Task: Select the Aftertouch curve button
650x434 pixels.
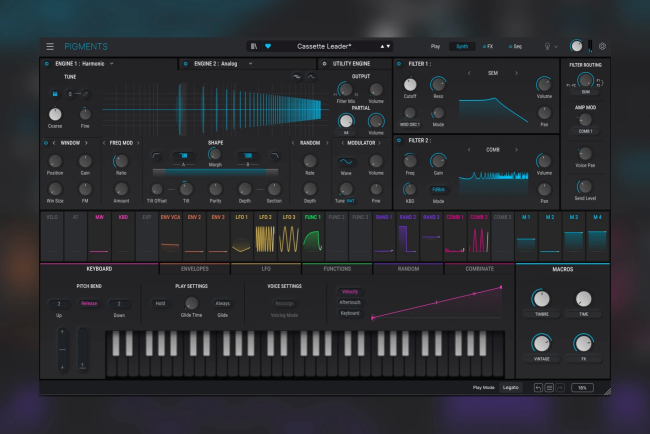Action: coord(349,303)
